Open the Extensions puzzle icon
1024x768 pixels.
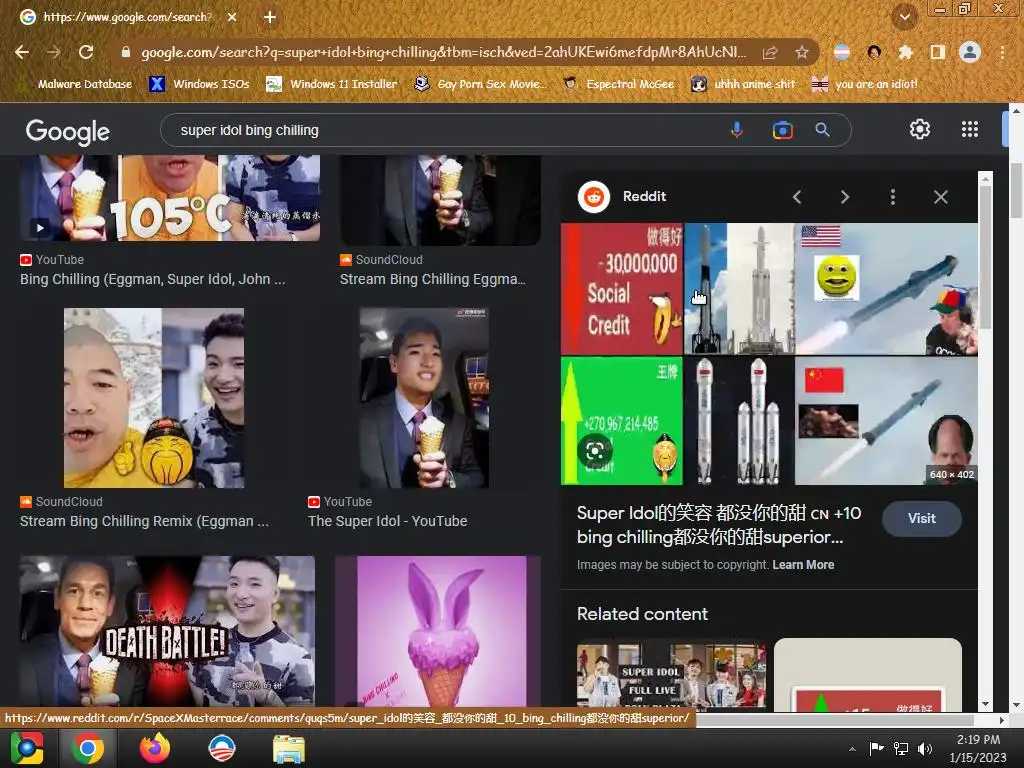point(905,52)
